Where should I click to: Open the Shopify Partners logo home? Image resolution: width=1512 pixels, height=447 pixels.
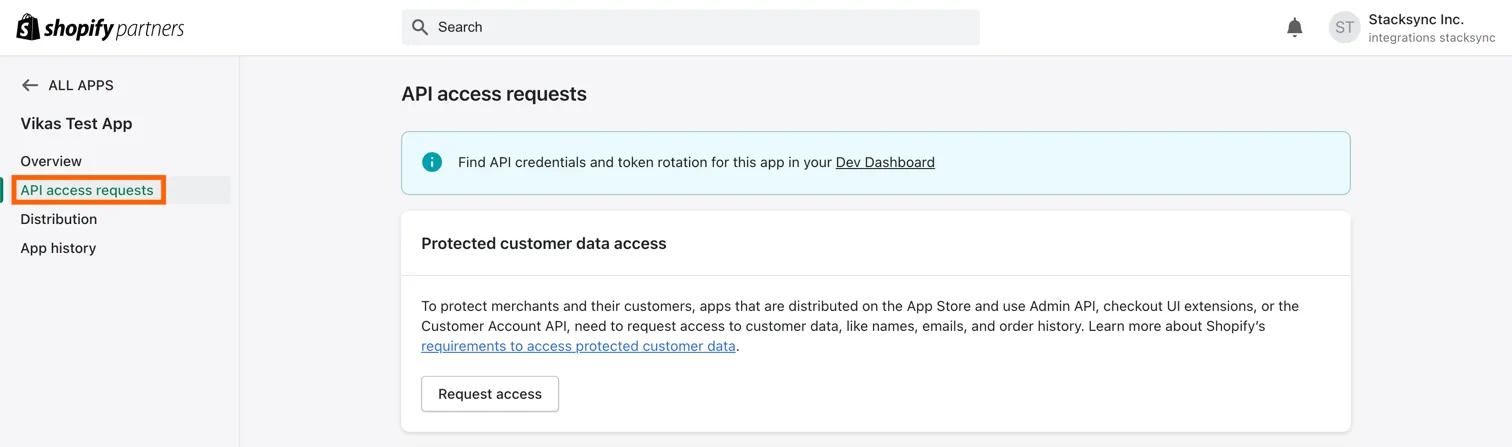pos(100,28)
